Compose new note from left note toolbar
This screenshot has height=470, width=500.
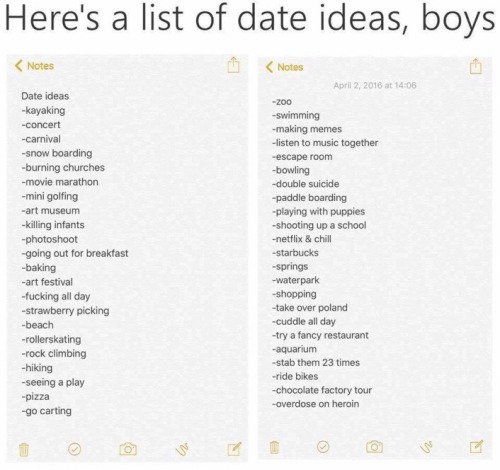point(234,449)
